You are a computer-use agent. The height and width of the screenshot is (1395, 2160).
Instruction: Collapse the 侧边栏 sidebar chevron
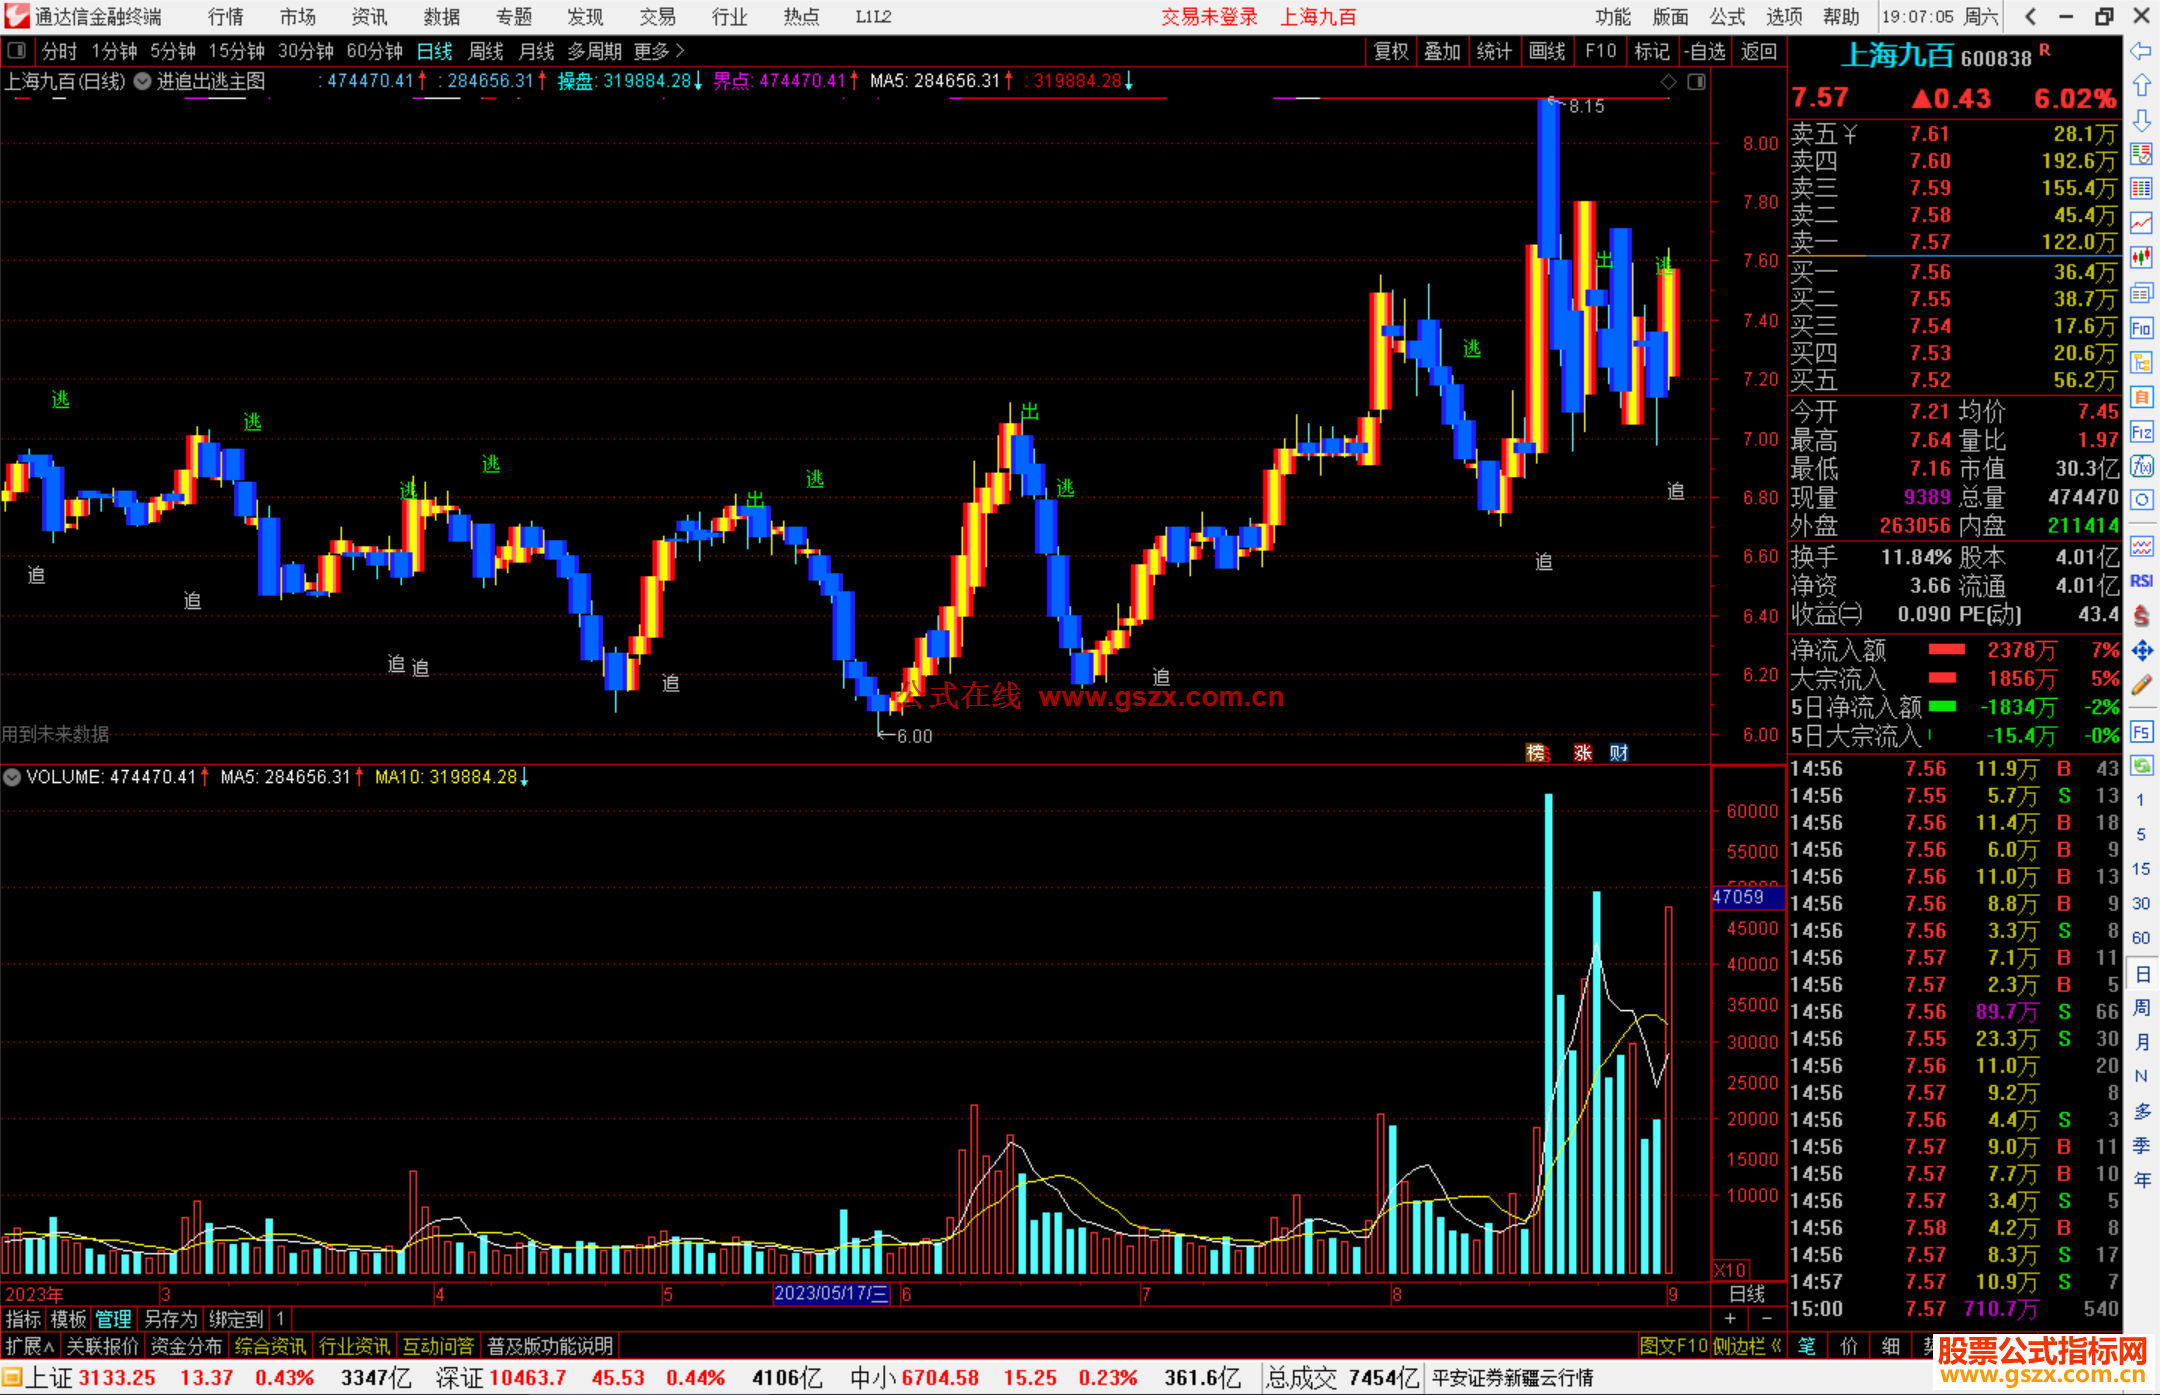pos(1776,1346)
